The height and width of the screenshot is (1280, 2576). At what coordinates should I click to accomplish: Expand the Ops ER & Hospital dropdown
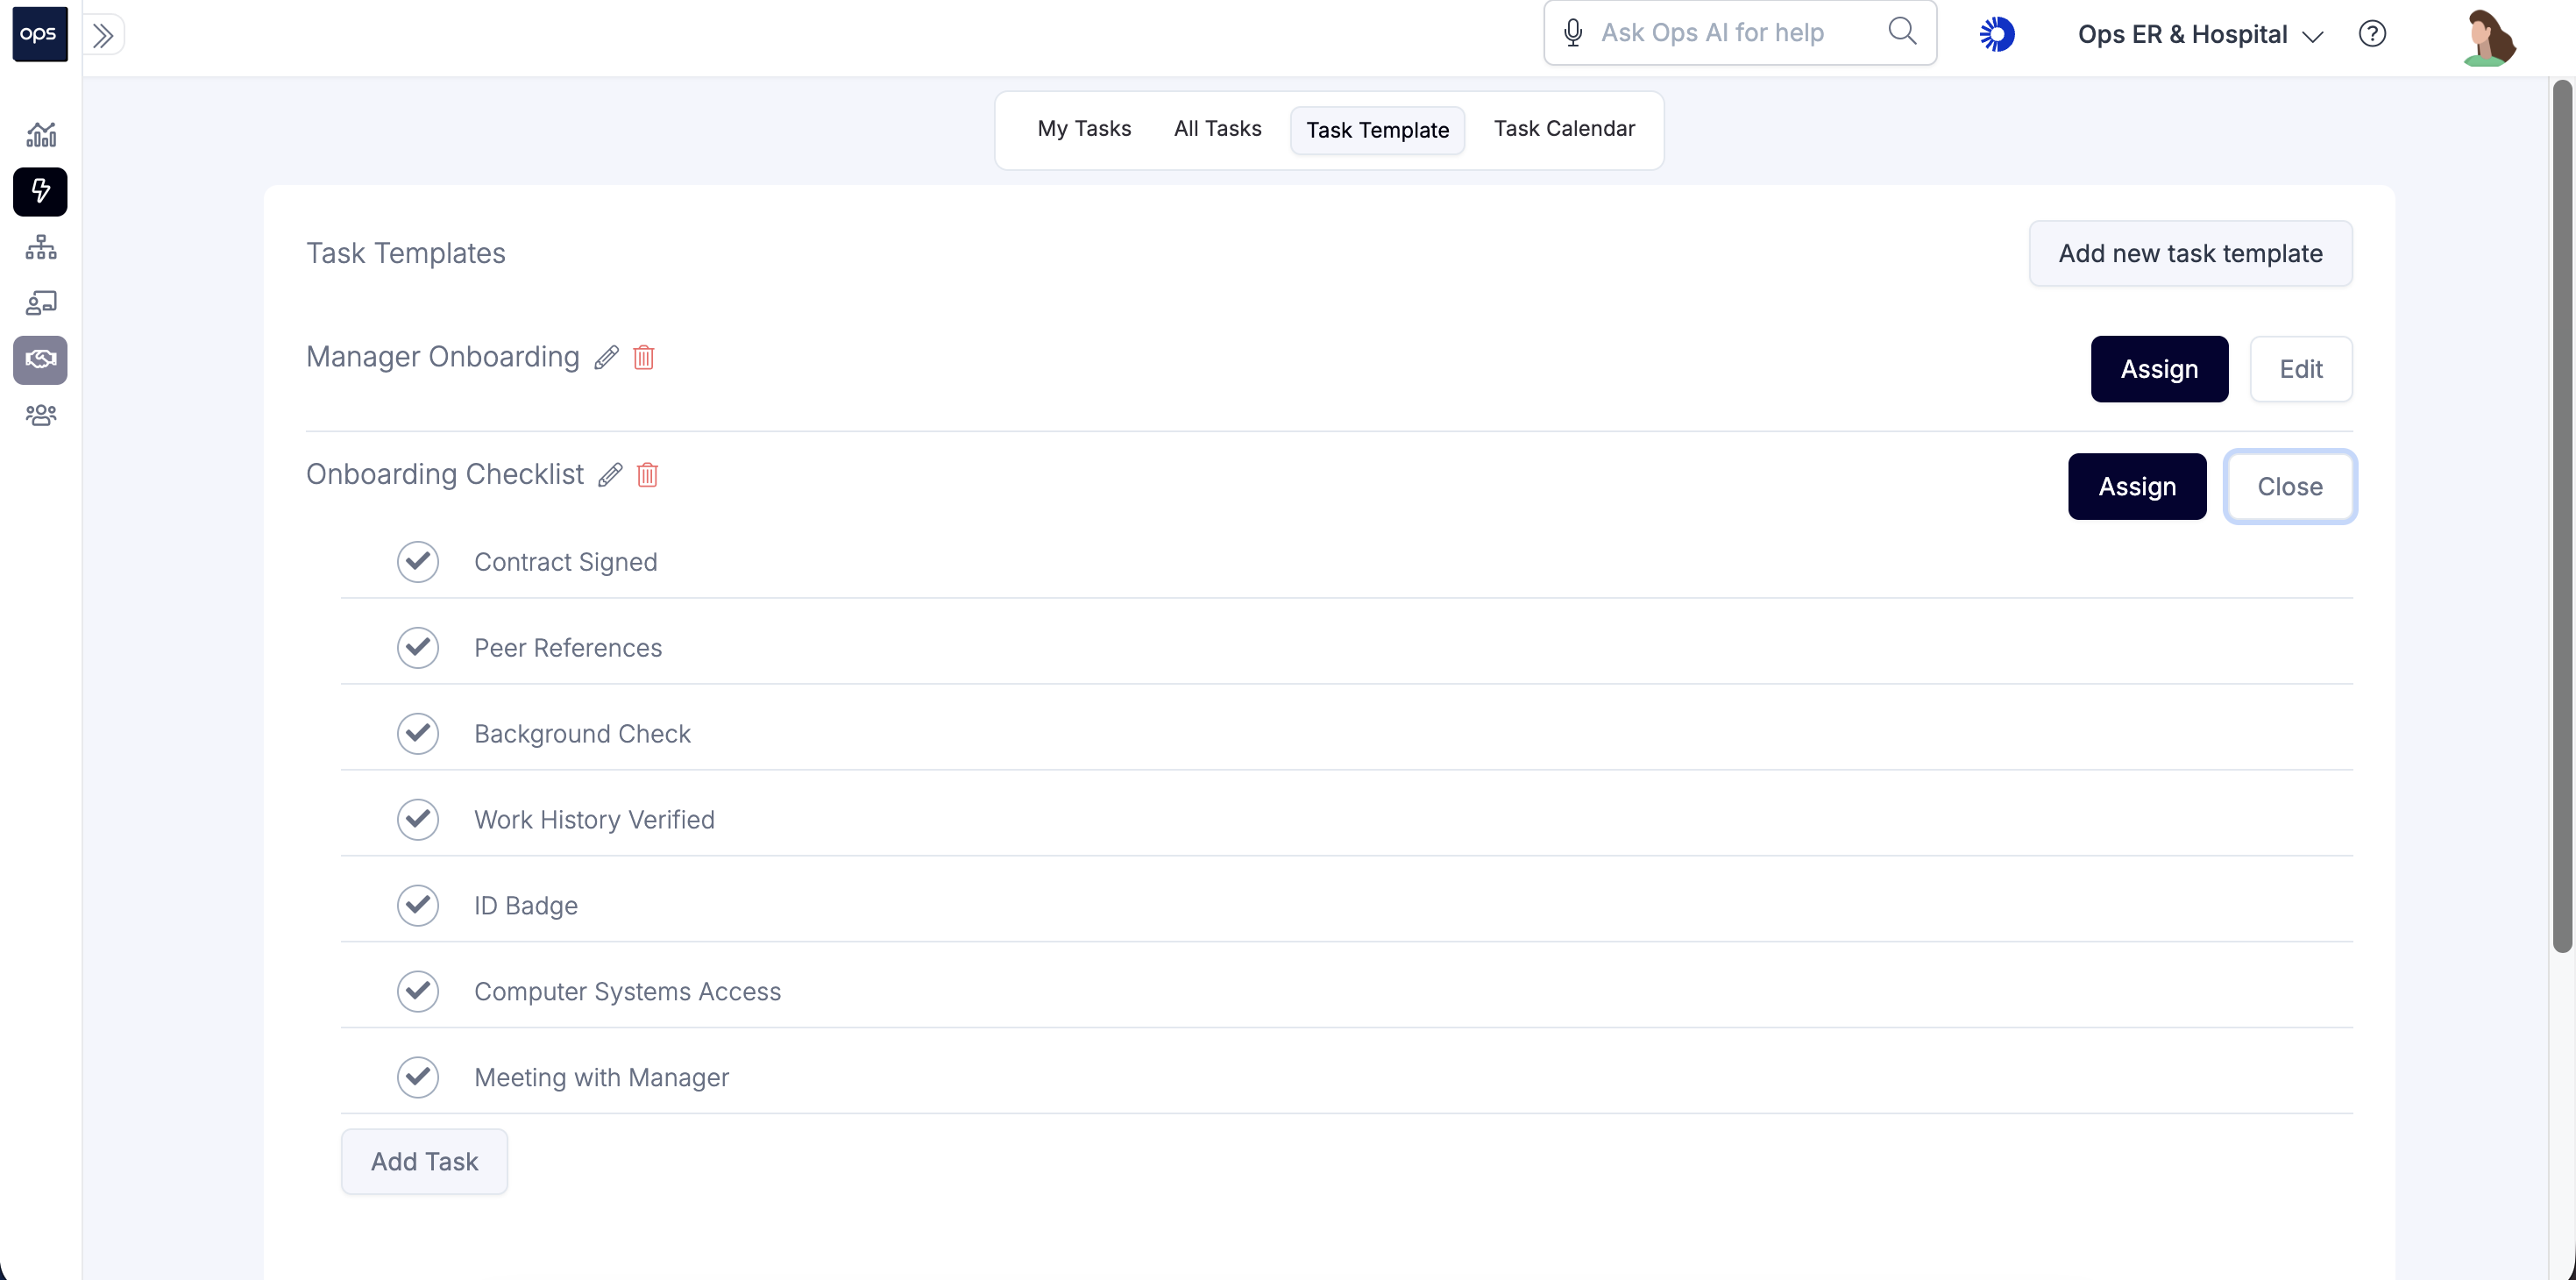coord(2200,35)
